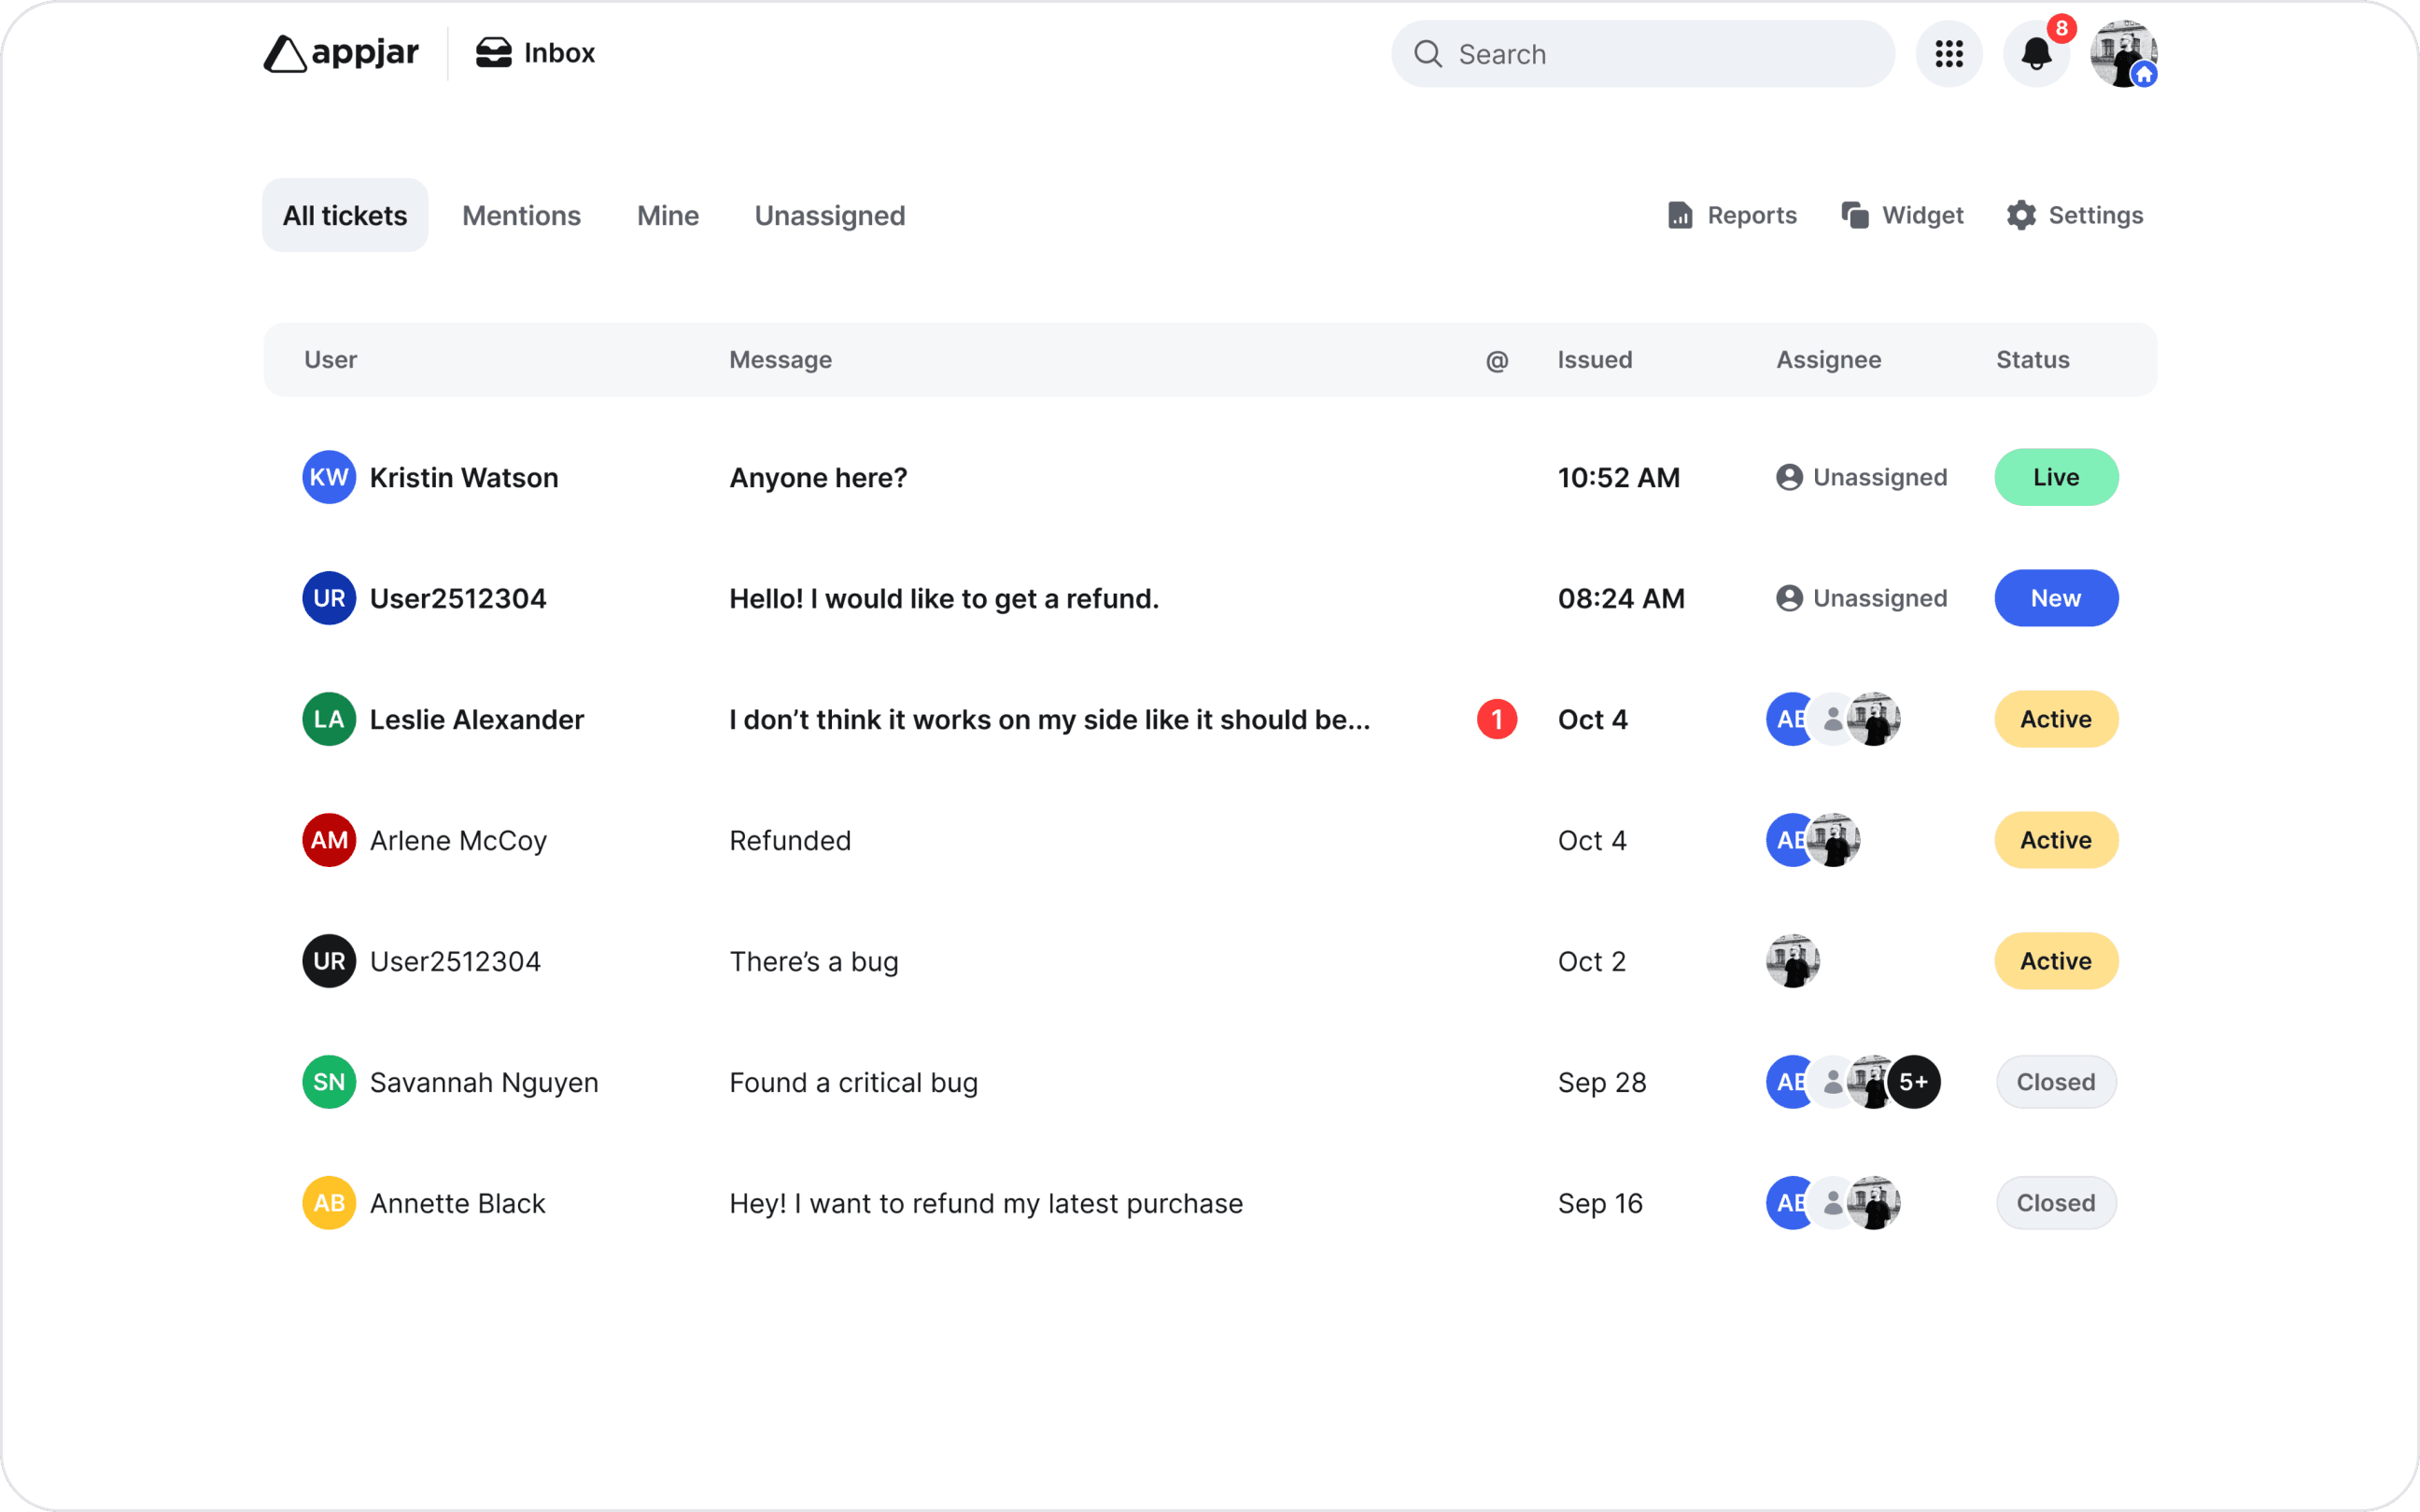Open the Widget configuration
Image resolution: width=2420 pixels, height=1512 pixels.
[x=1901, y=215]
